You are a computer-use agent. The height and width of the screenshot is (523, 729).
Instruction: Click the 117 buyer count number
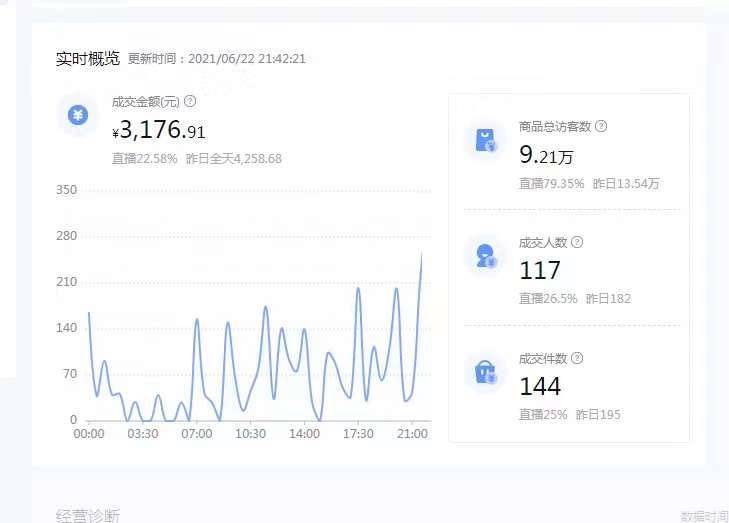click(x=540, y=271)
